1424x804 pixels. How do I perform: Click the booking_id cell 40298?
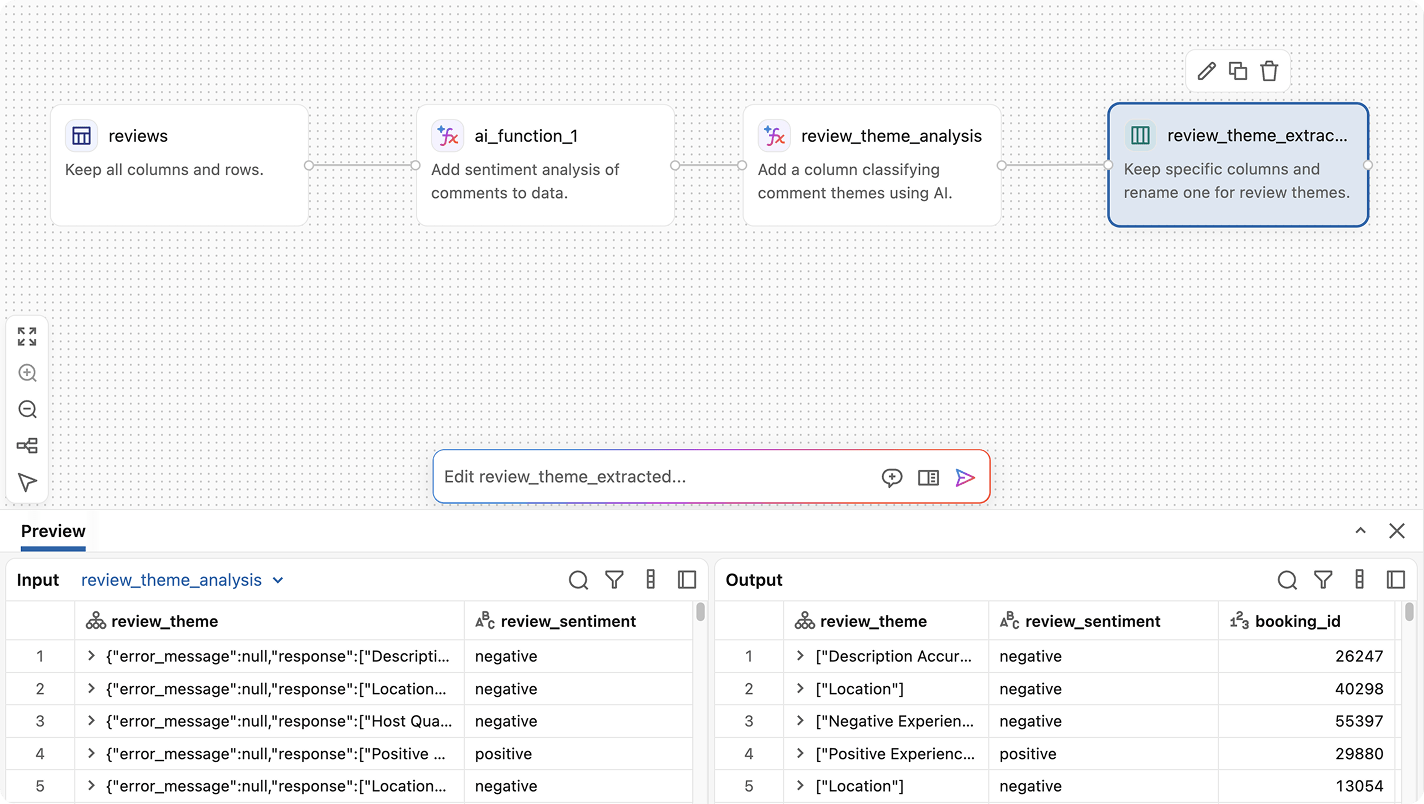pos(1306,689)
